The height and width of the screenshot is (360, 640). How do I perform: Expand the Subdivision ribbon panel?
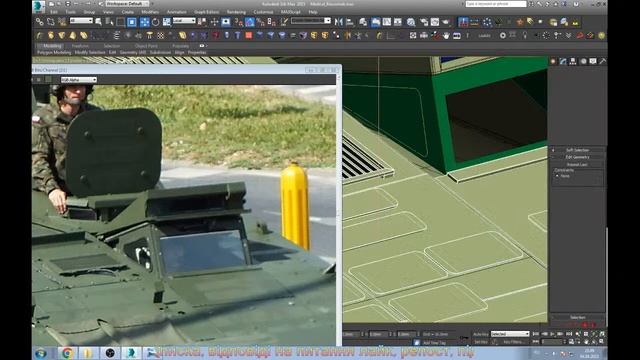160,53
